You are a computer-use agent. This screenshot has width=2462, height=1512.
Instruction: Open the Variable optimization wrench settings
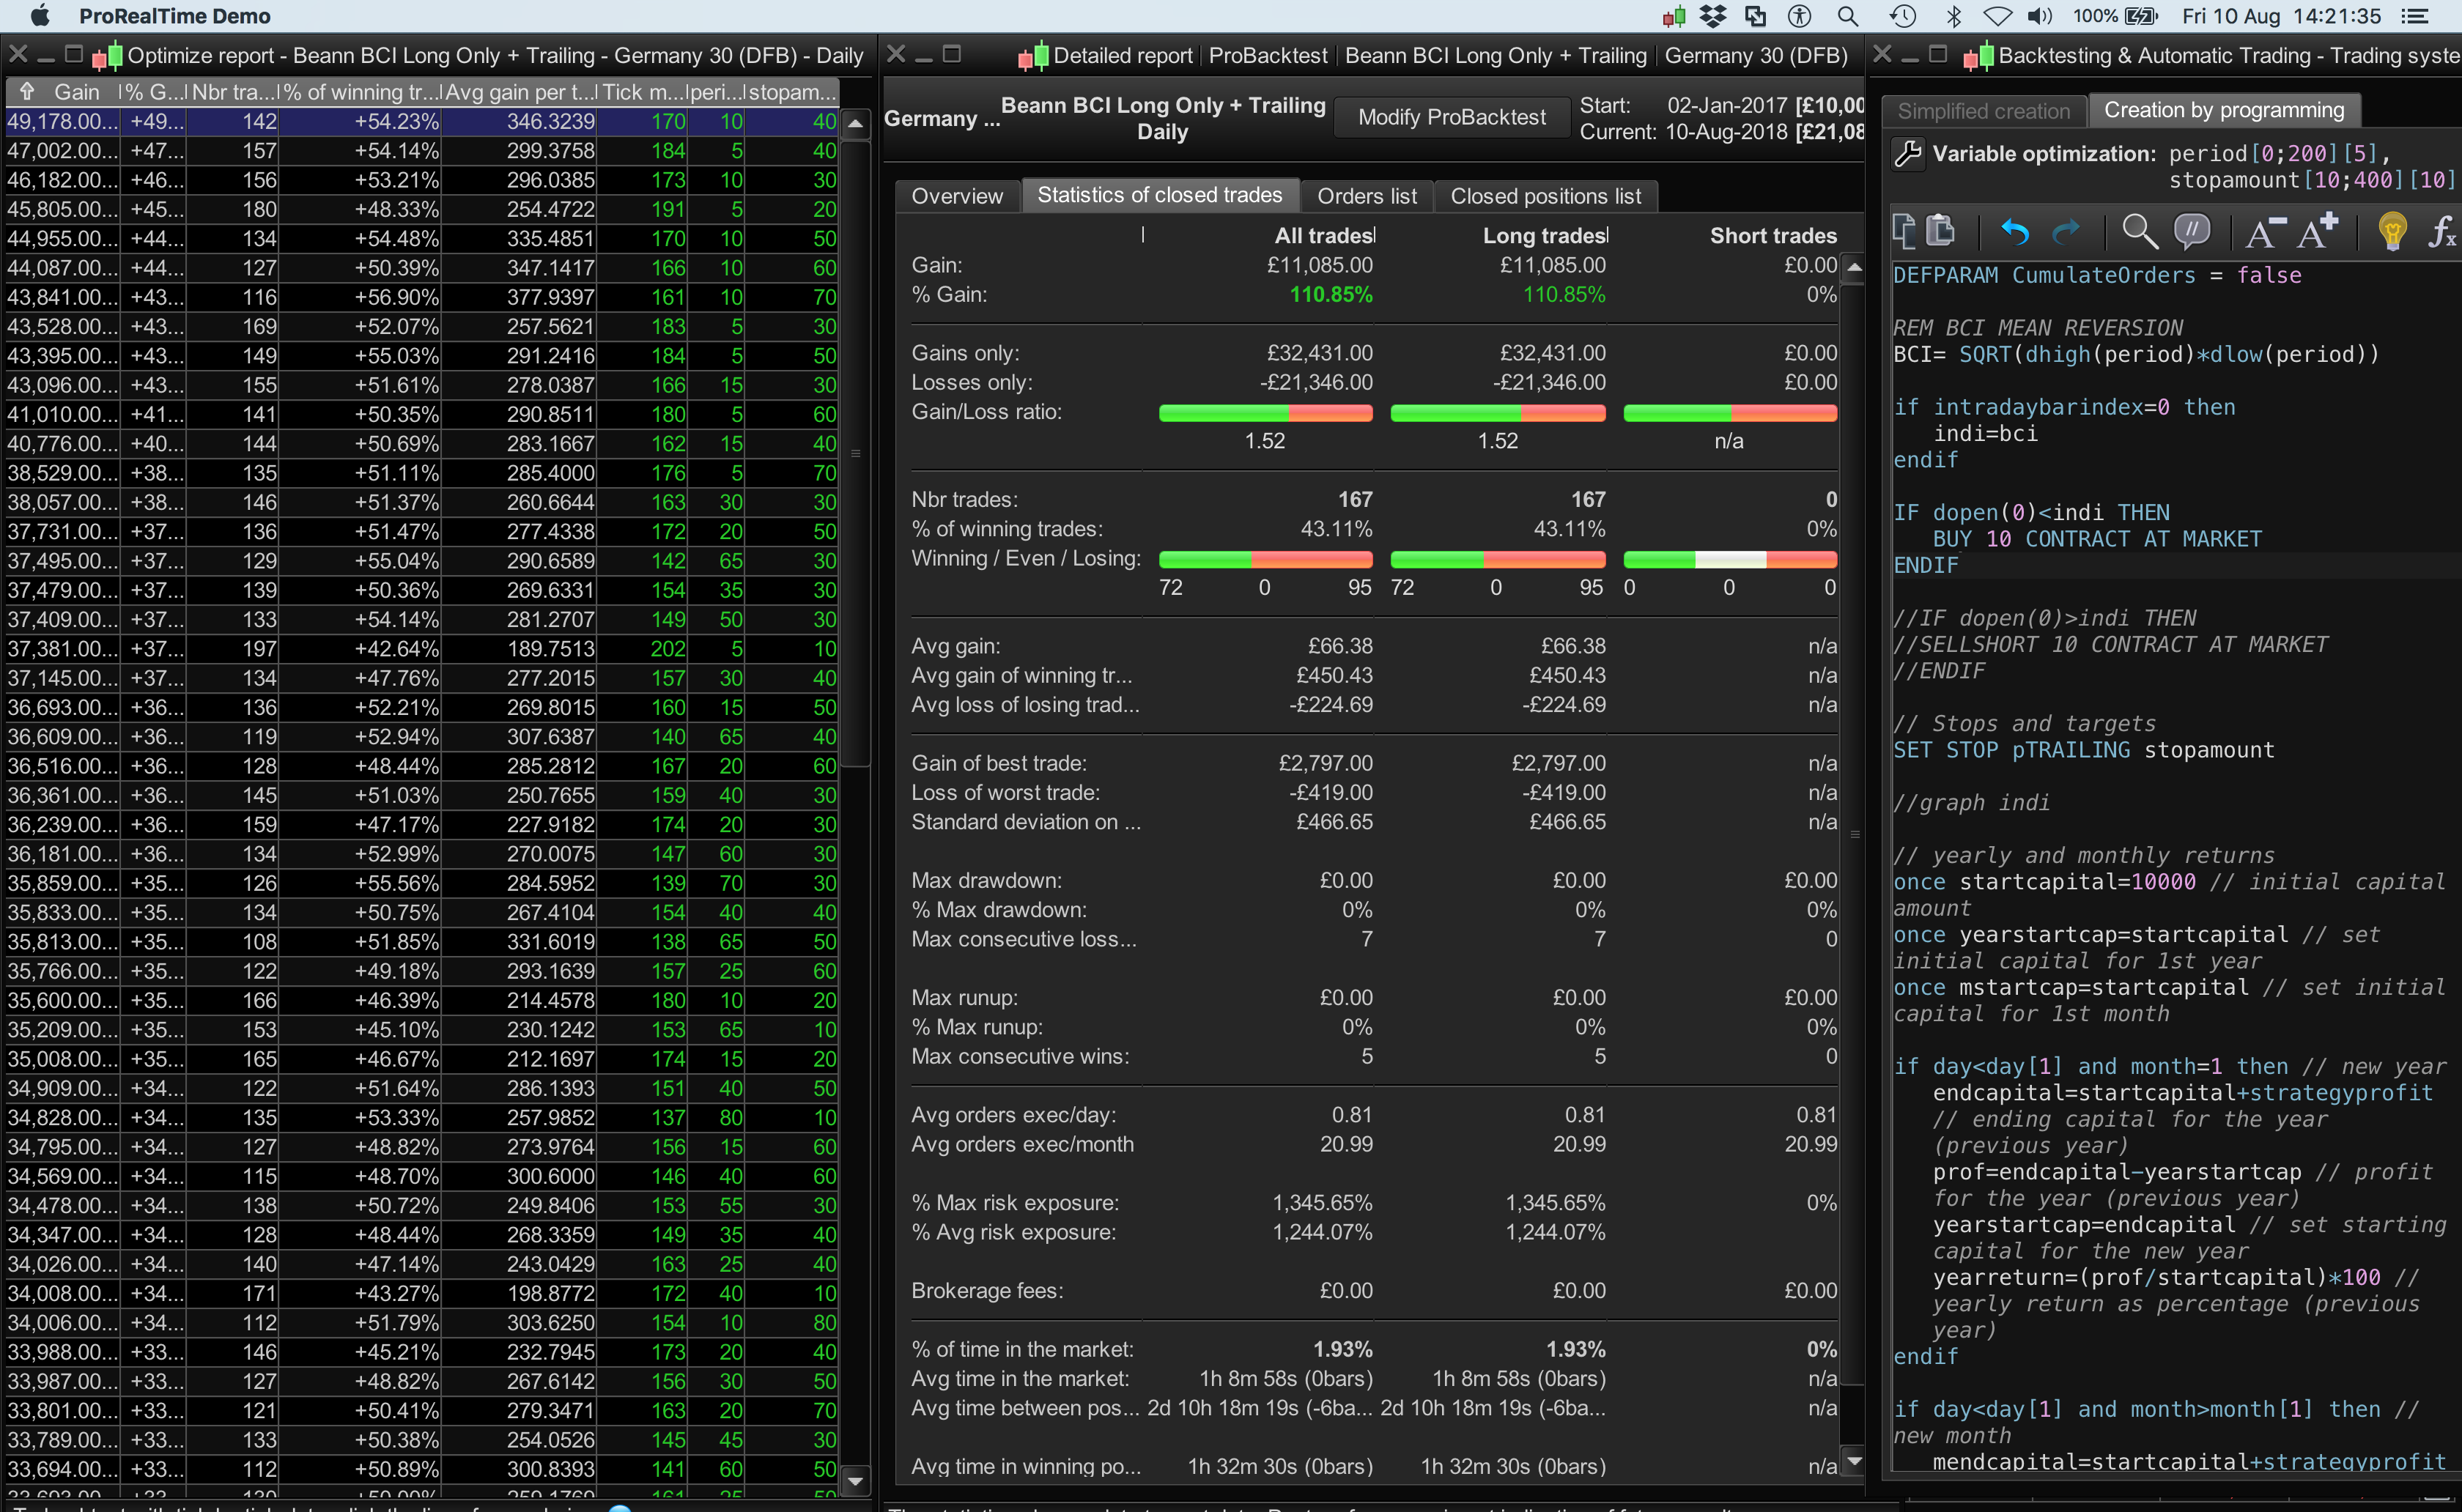pyautogui.click(x=1908, y=154)
